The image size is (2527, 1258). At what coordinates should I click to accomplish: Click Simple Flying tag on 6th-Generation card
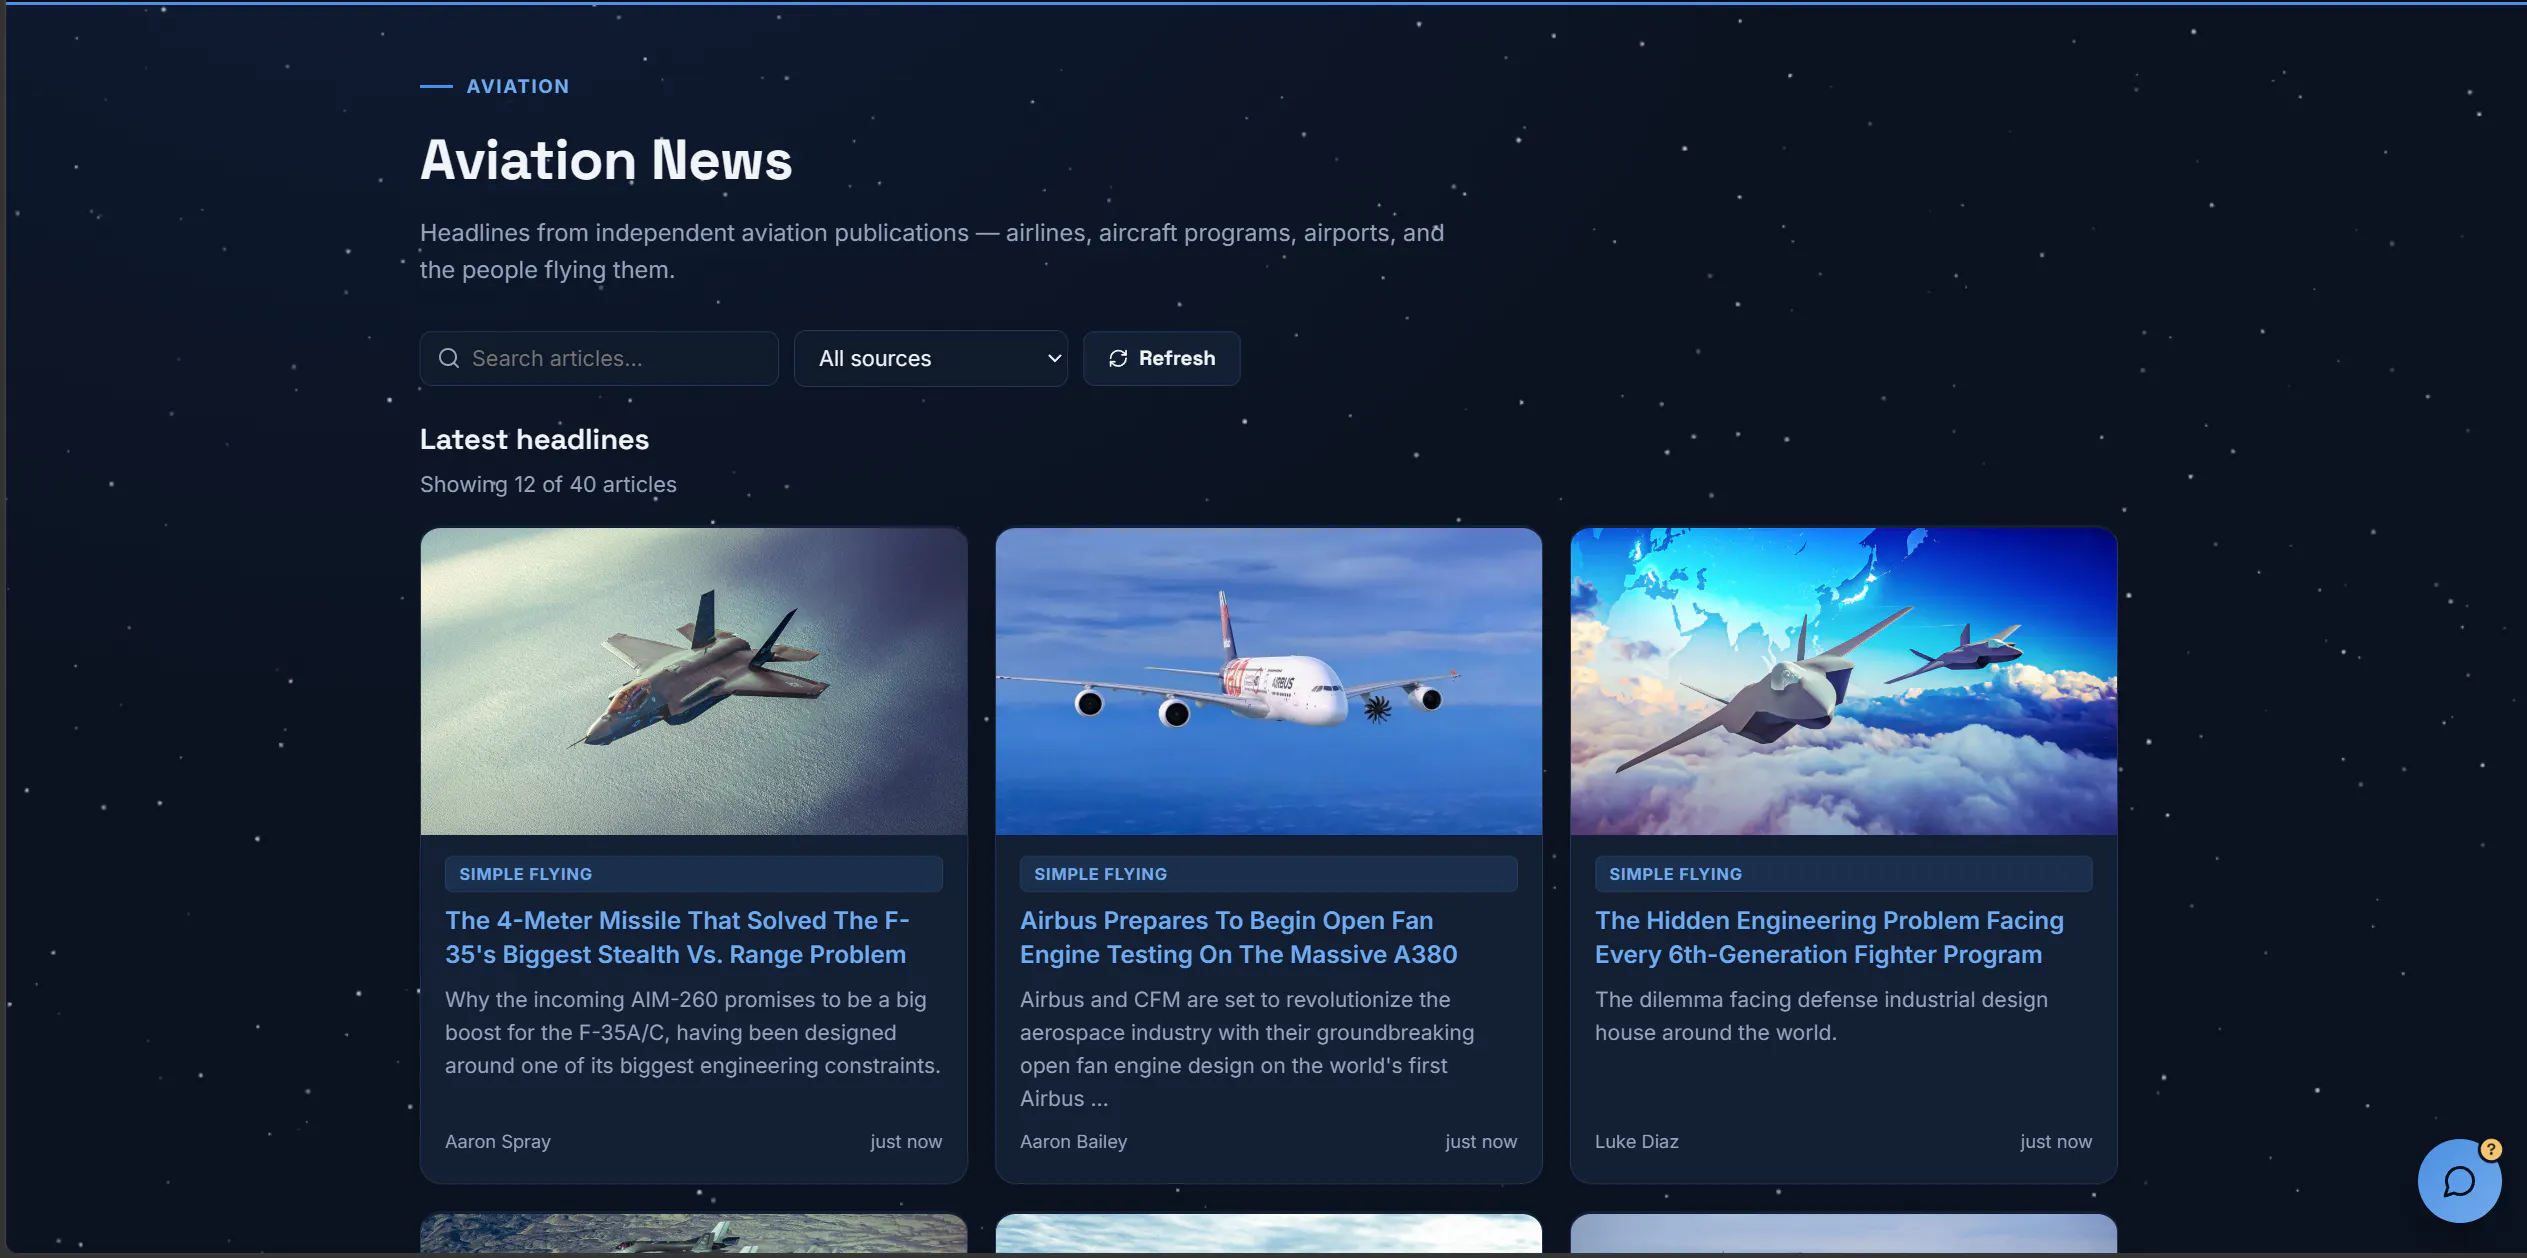(1844, 874)
